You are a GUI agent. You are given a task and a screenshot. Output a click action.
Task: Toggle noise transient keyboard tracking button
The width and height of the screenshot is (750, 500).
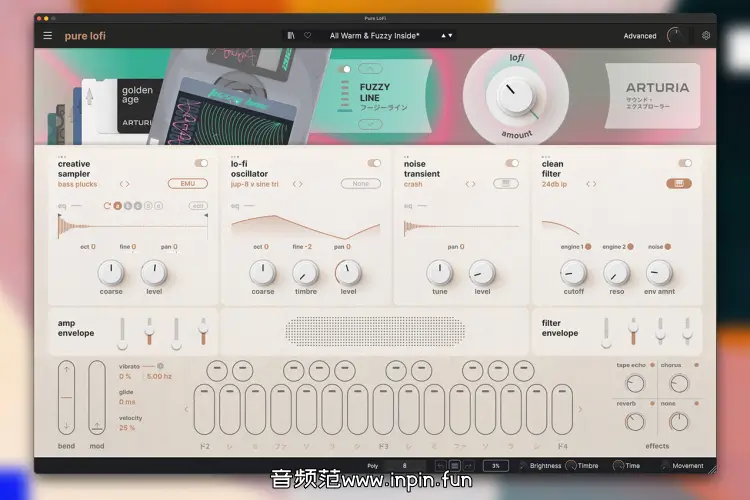pos(506,184)
